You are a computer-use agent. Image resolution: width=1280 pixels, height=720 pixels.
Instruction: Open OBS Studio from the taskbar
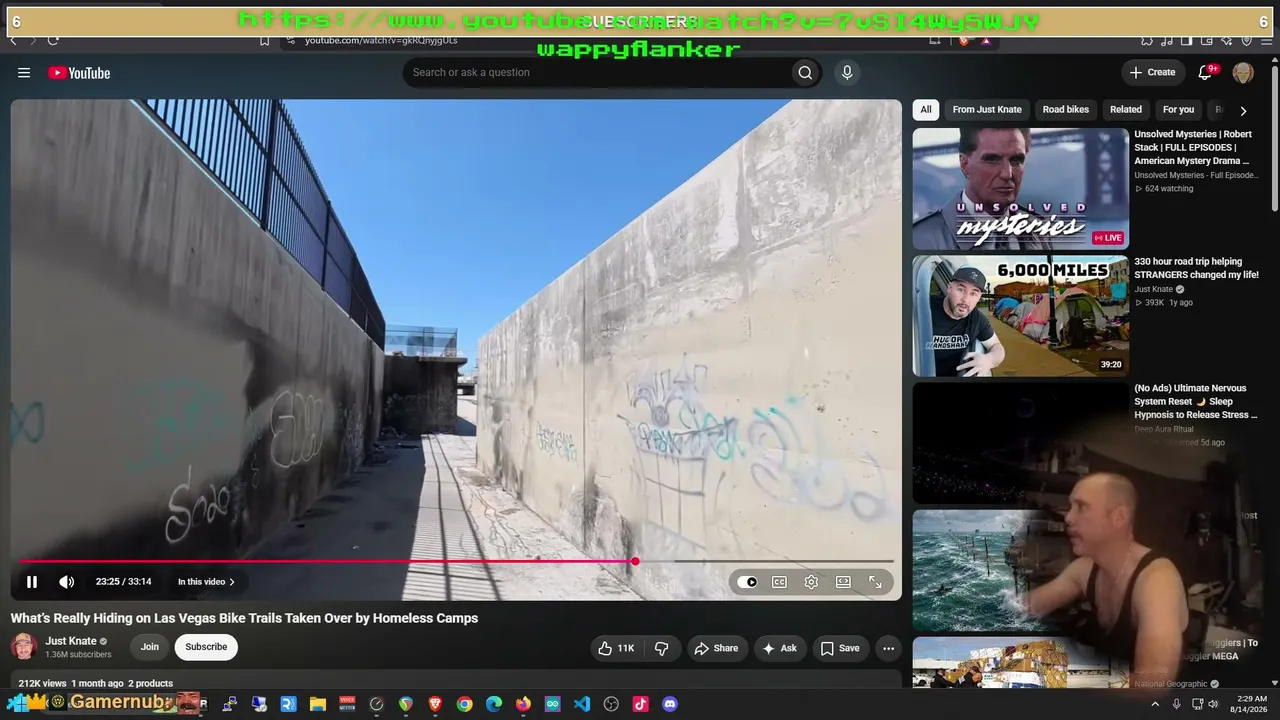click(611, 704)
